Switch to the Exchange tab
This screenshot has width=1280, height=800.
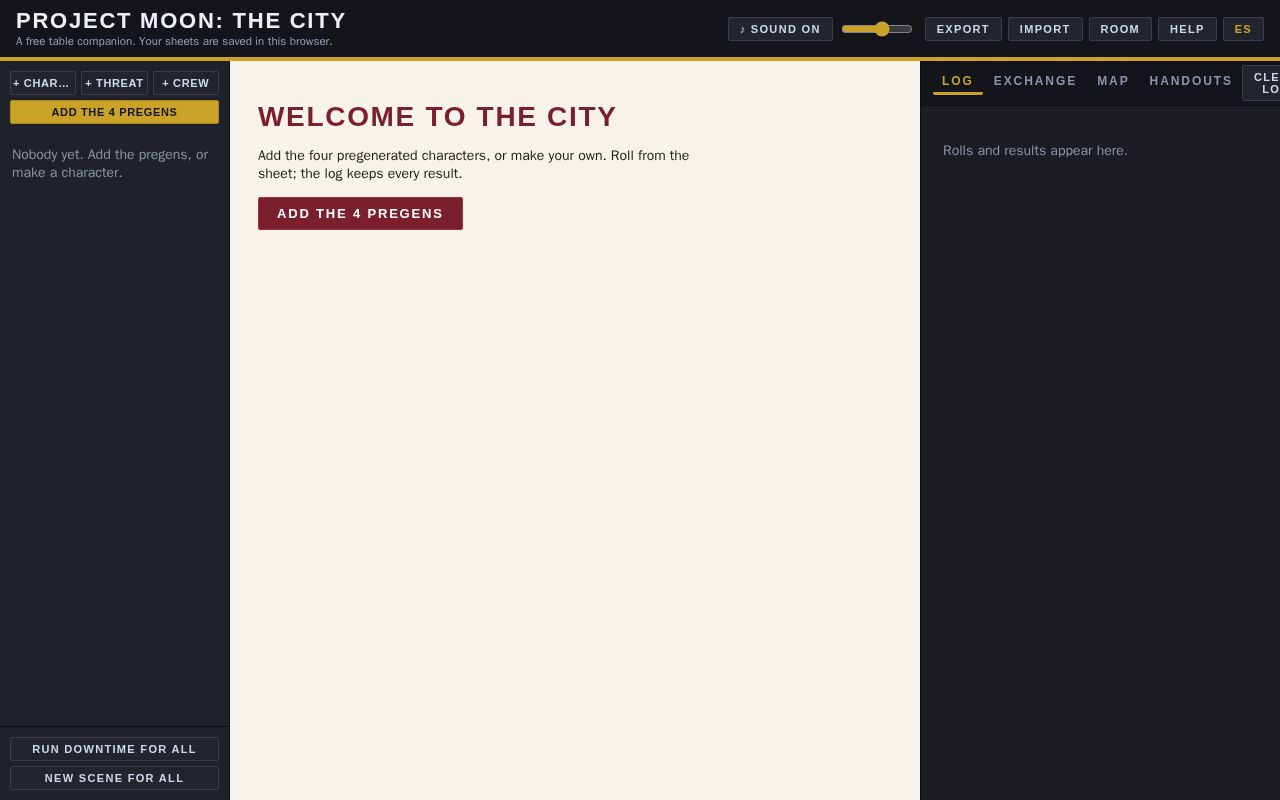coord(1035,81)
